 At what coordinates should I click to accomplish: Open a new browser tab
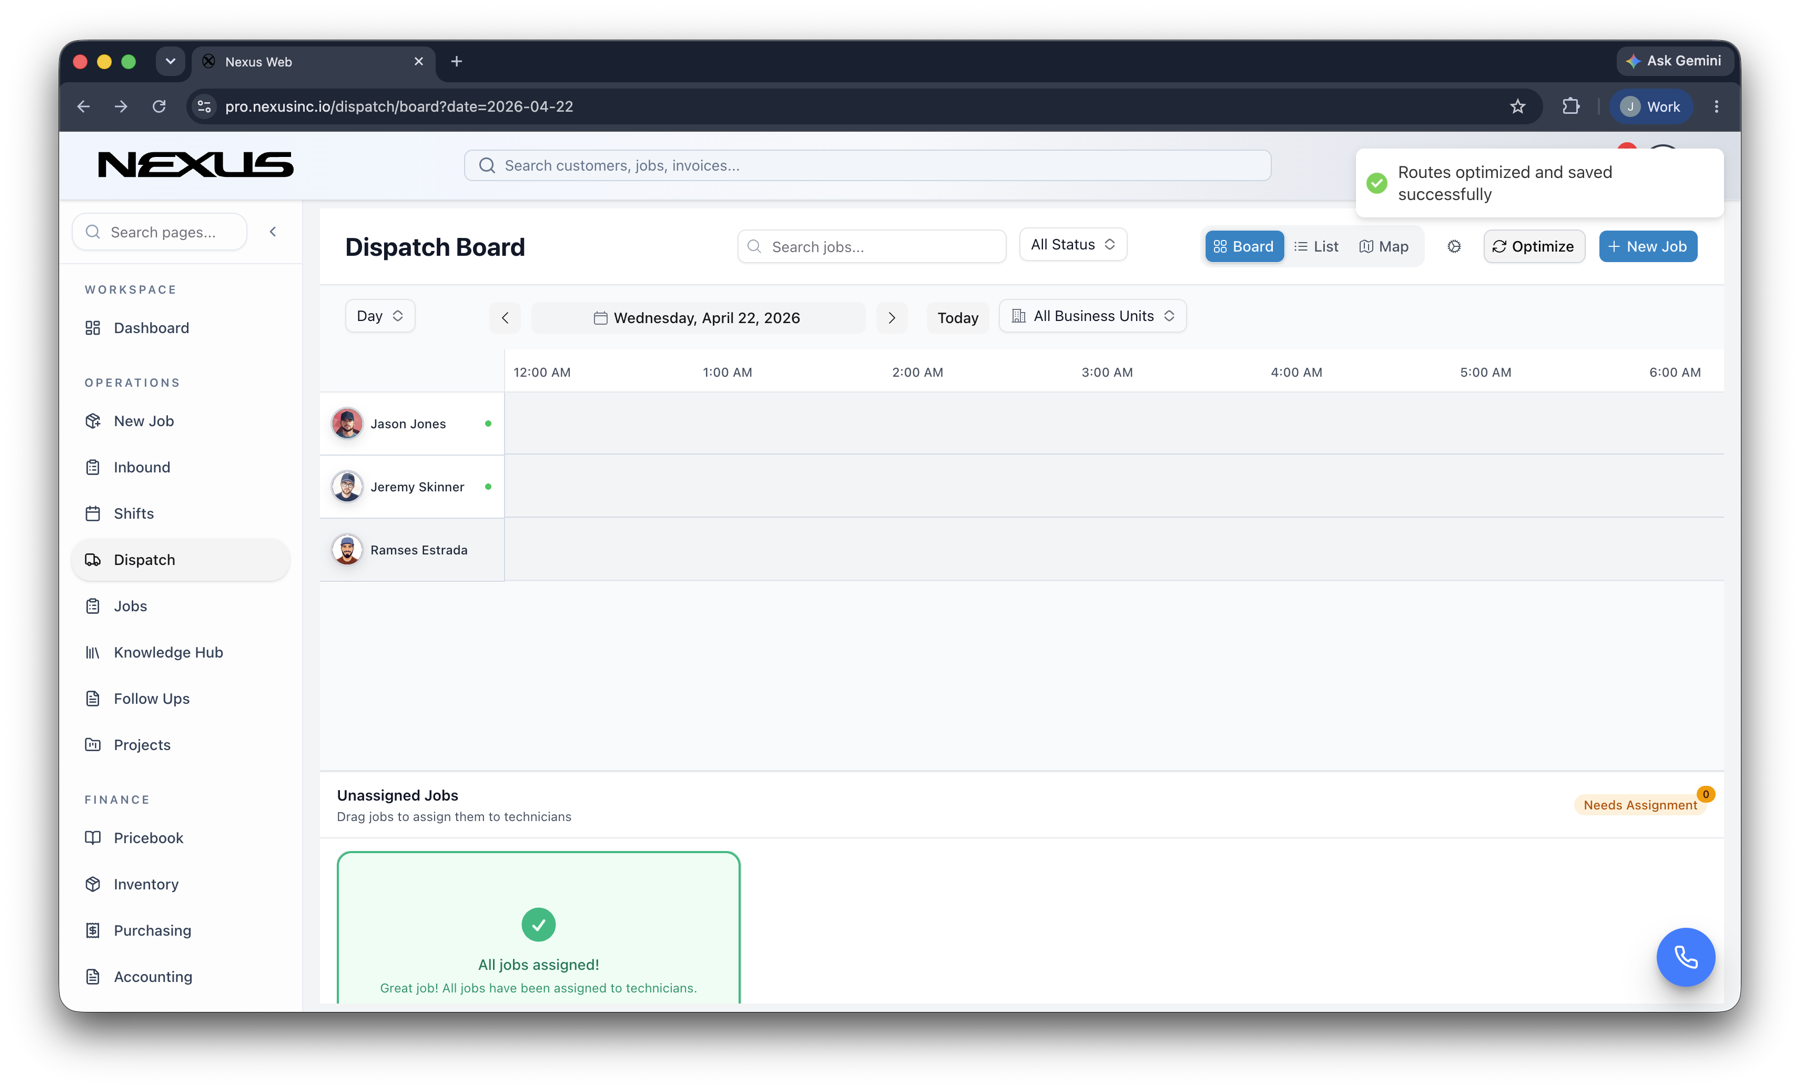tap(457, 61)
